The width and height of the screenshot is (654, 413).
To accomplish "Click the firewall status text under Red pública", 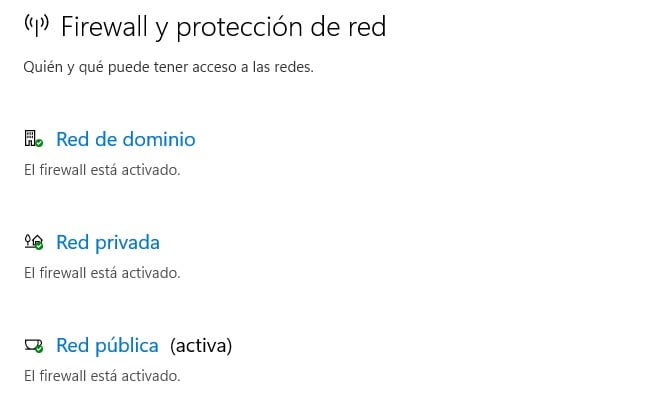I will coord(102,377).
